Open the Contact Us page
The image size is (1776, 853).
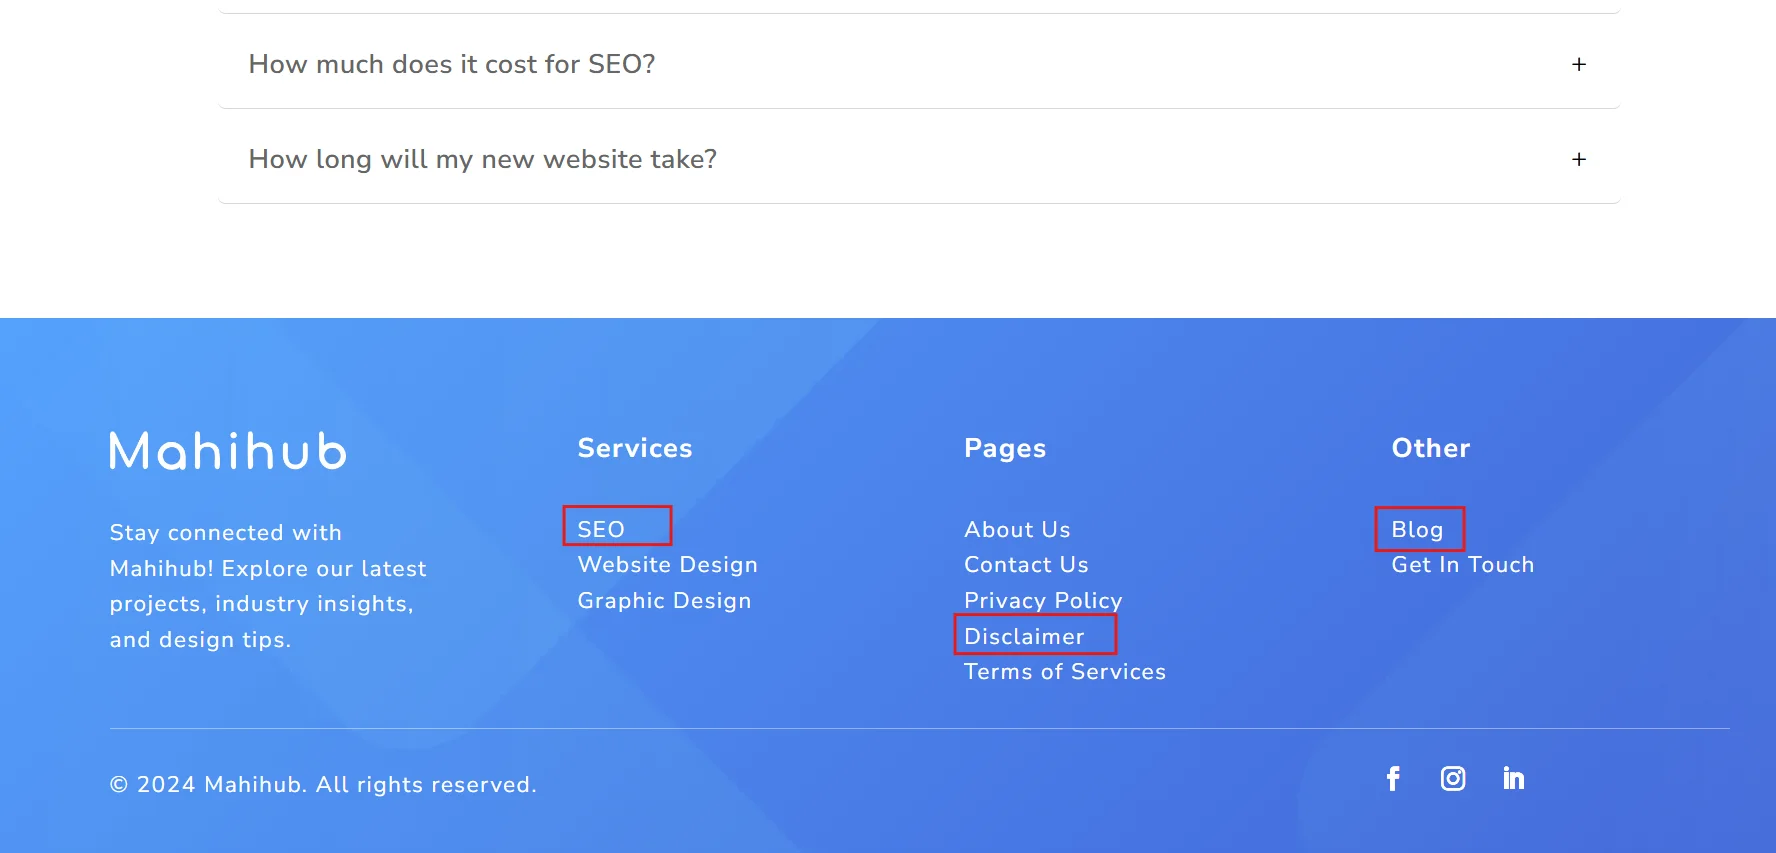point(1026,565)
